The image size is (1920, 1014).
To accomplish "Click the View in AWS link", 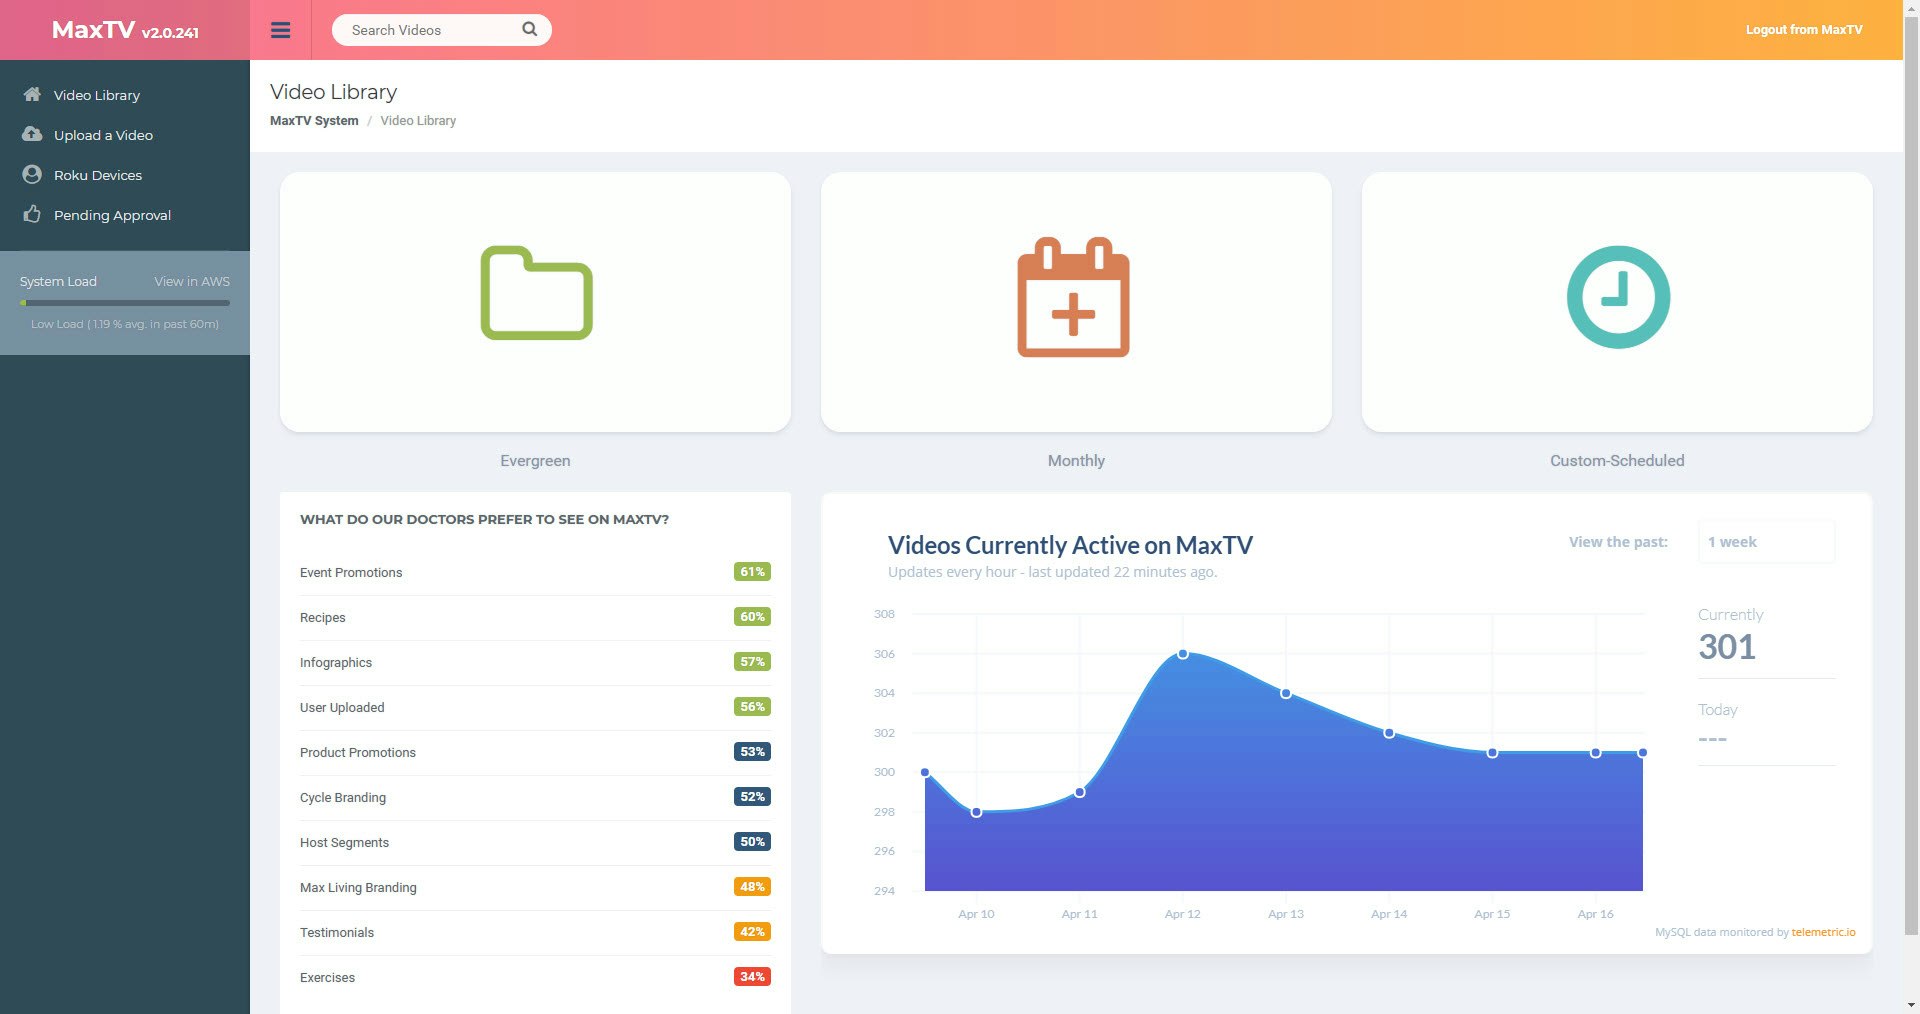I will (x=191, y=281).
